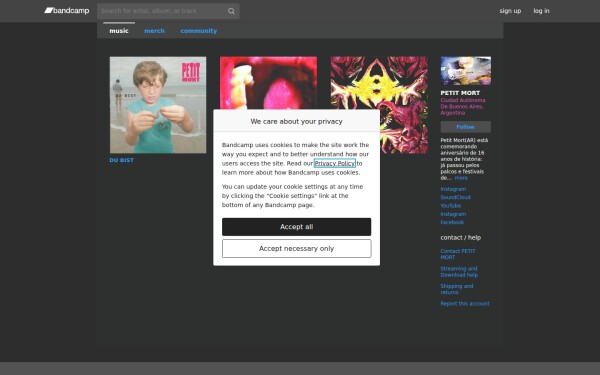Open the second Instagram link above Facebook
Image resolution: width=600 pixels, height=375 pixels.
453,214
